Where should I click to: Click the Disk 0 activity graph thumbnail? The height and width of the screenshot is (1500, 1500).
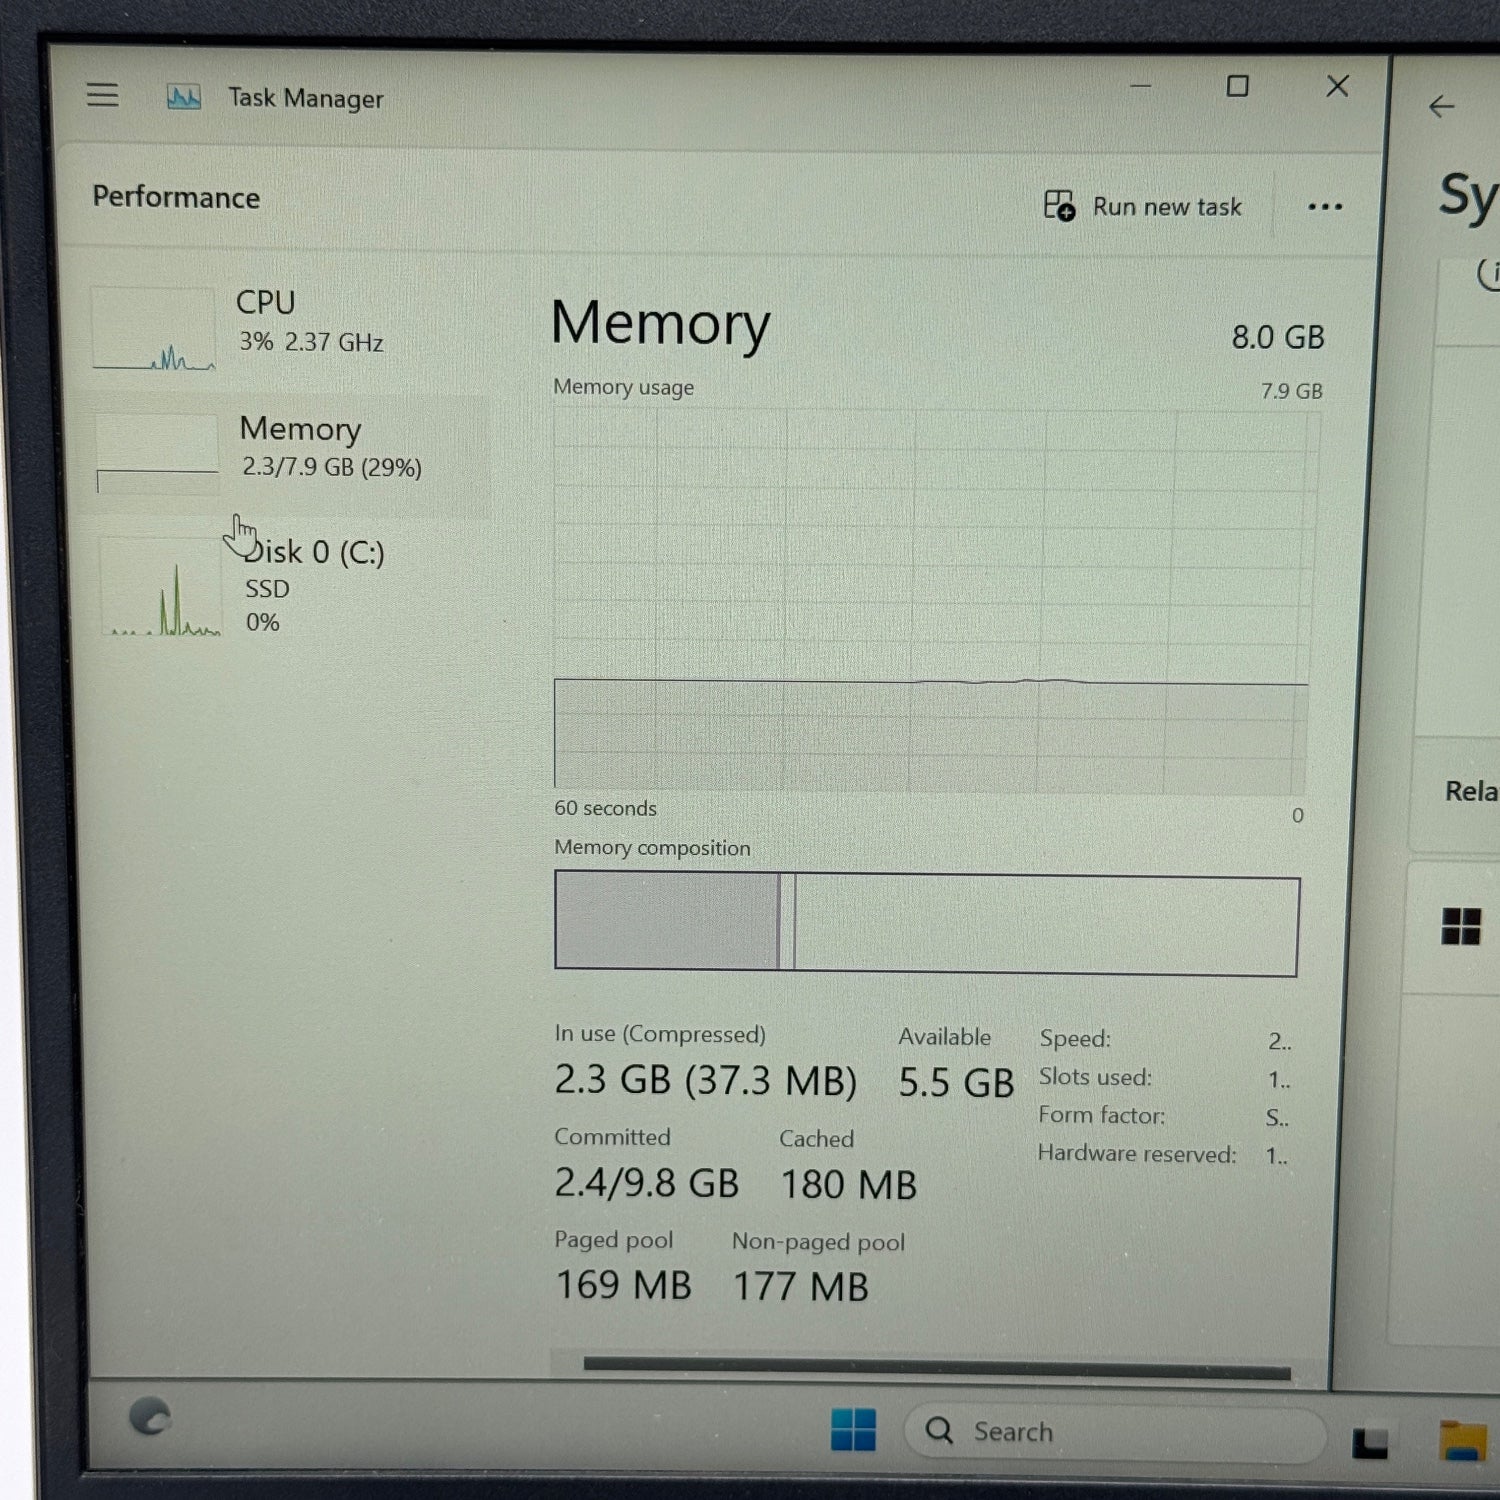[161, 588]
